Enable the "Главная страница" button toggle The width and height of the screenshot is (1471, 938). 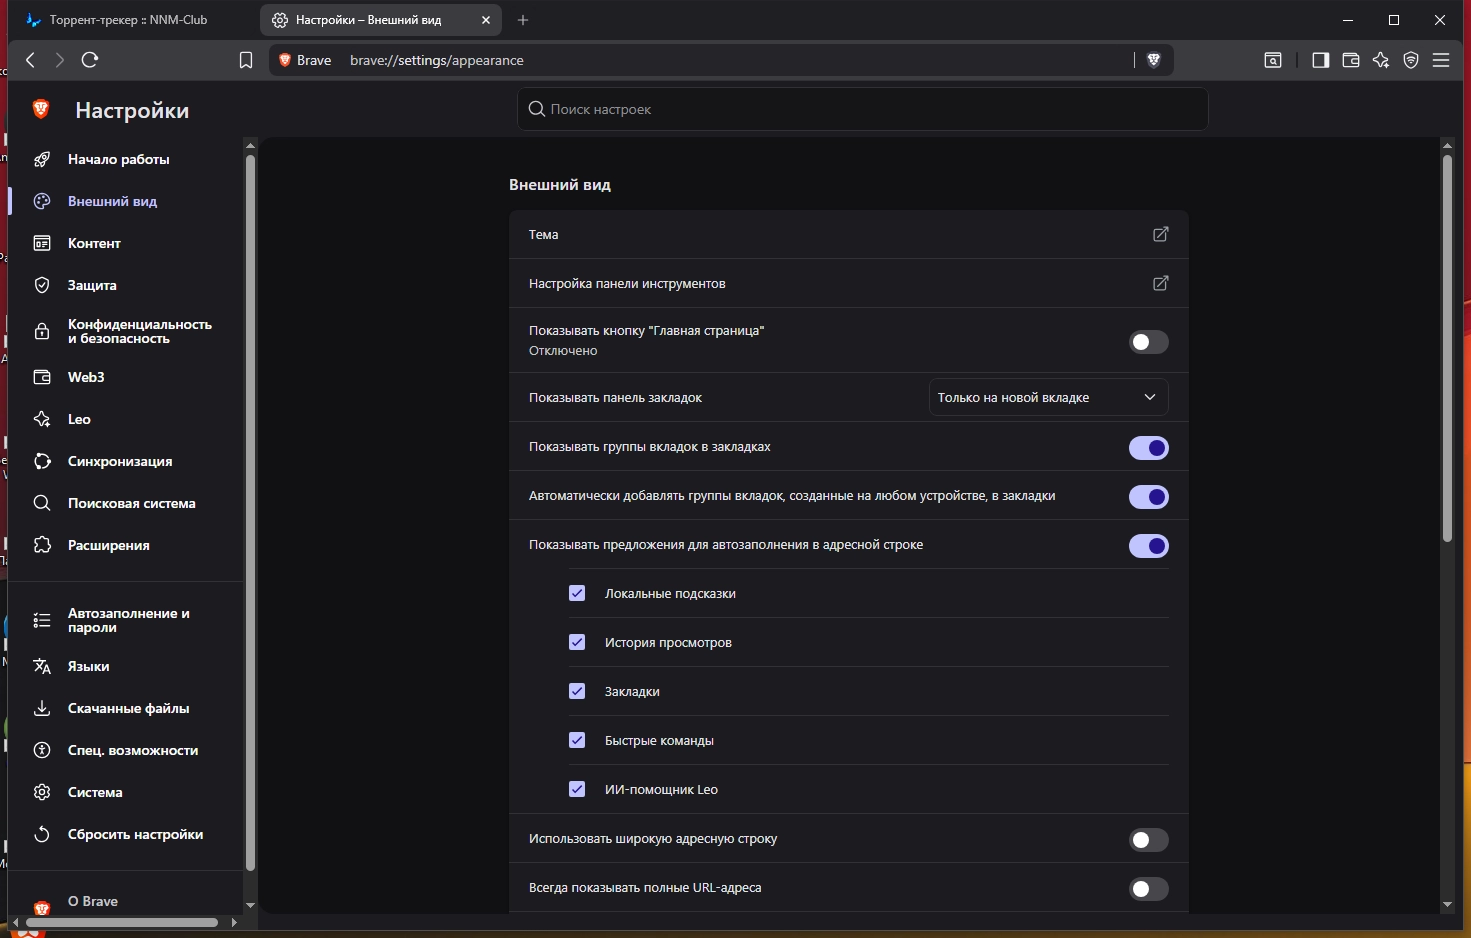[1148, 342]
